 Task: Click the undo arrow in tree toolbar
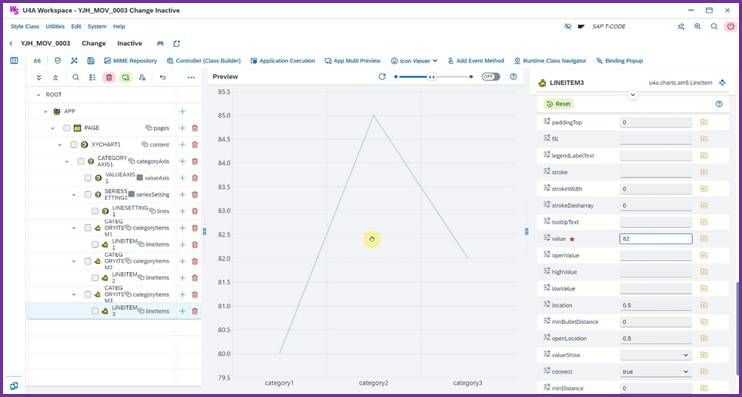point(163,77)
